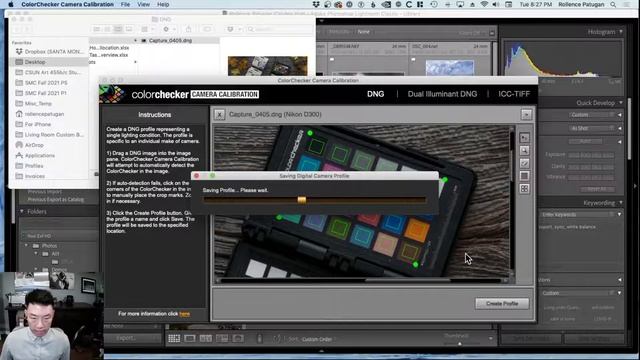Image resolution: width=640 pixels, height=360 pixels.
Task: Collapse the Histogram panel in Lightroom
Action: pyautogui.click(x=621, y=31)
